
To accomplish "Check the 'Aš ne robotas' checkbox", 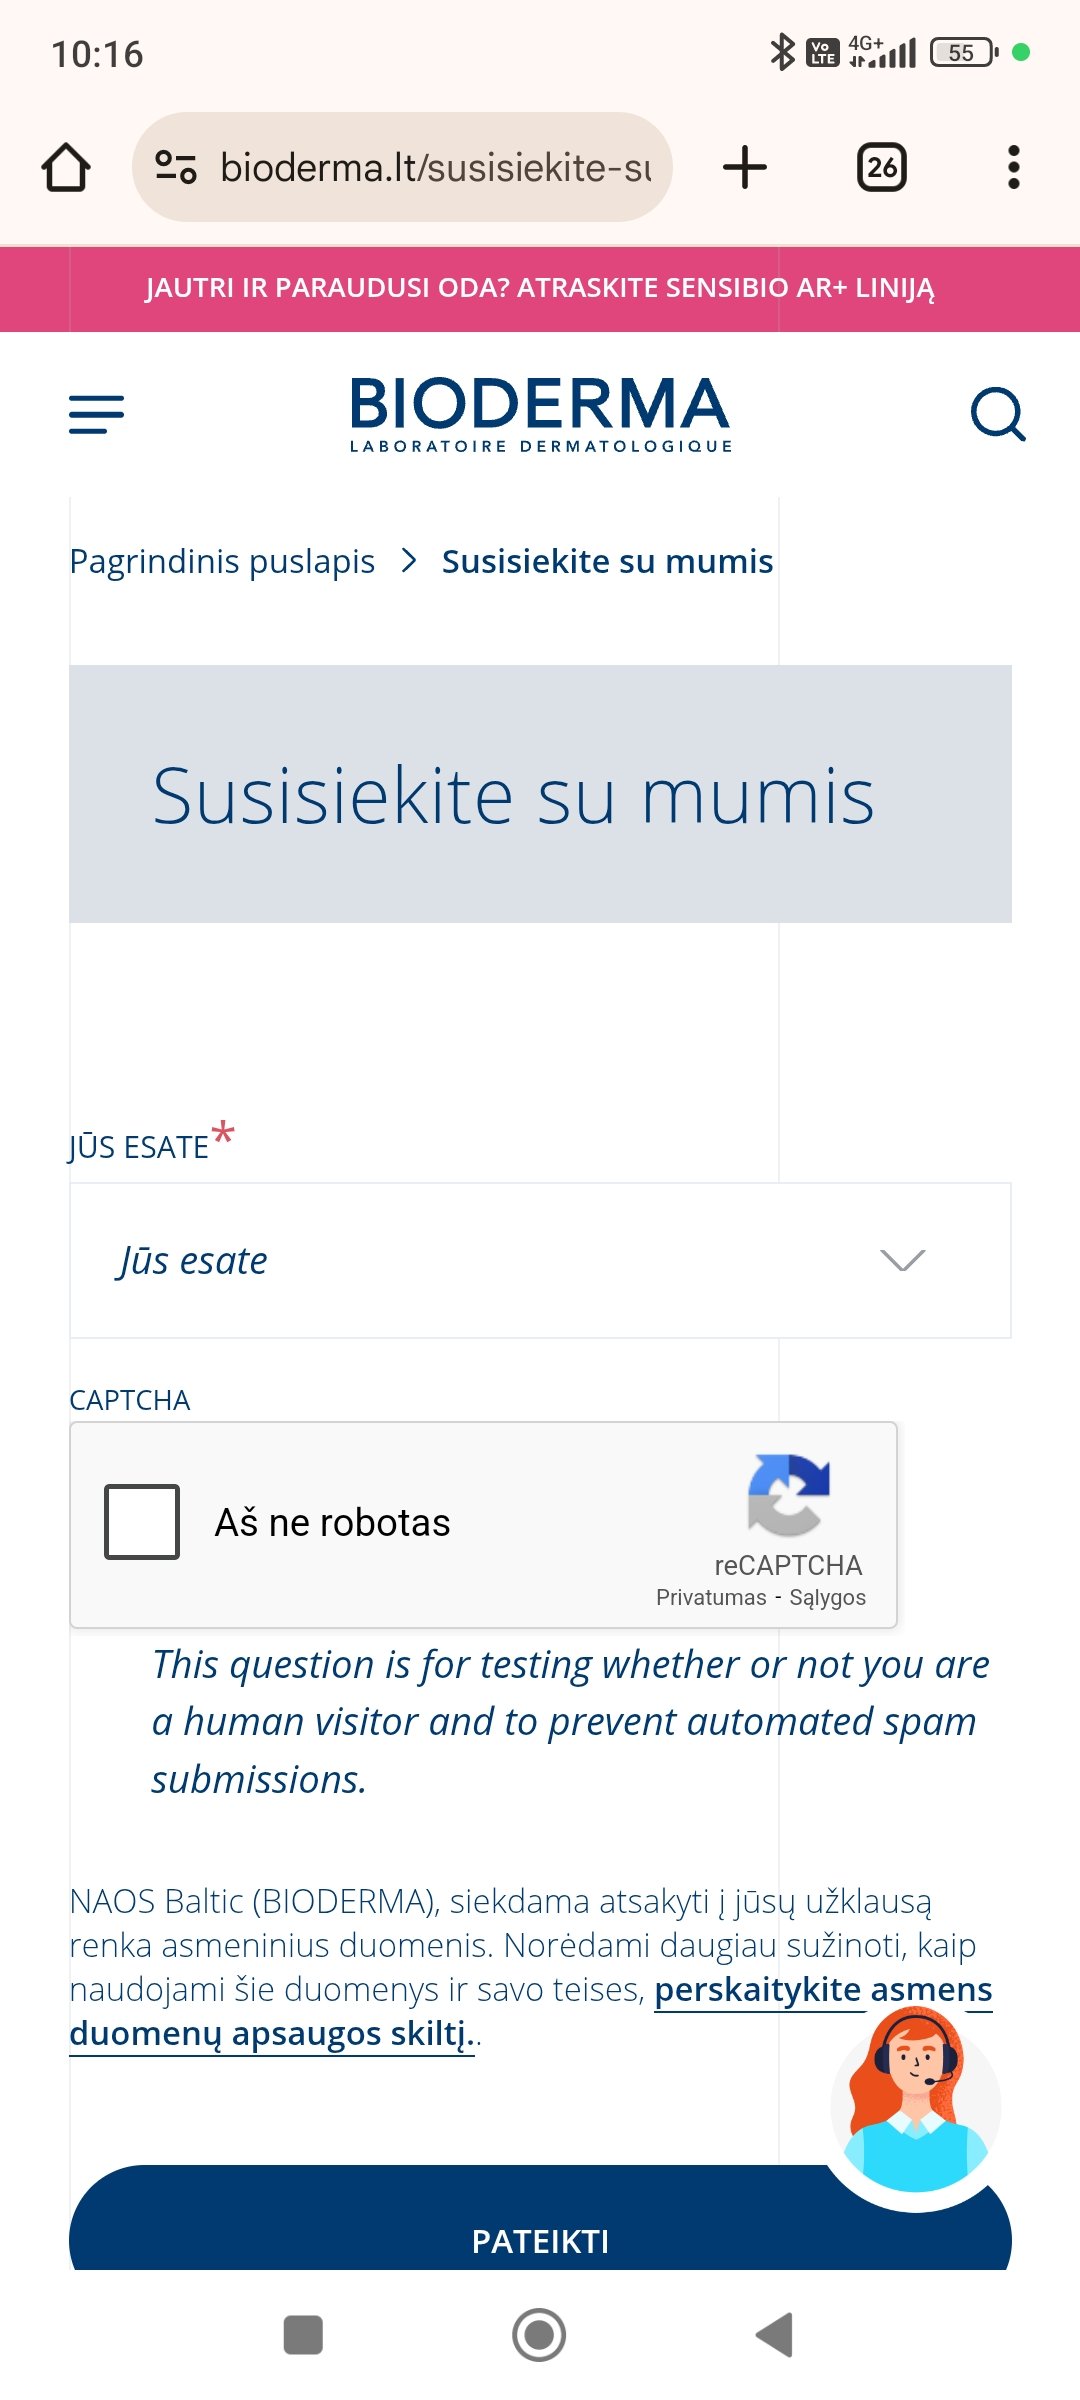I will (142, 1522).
